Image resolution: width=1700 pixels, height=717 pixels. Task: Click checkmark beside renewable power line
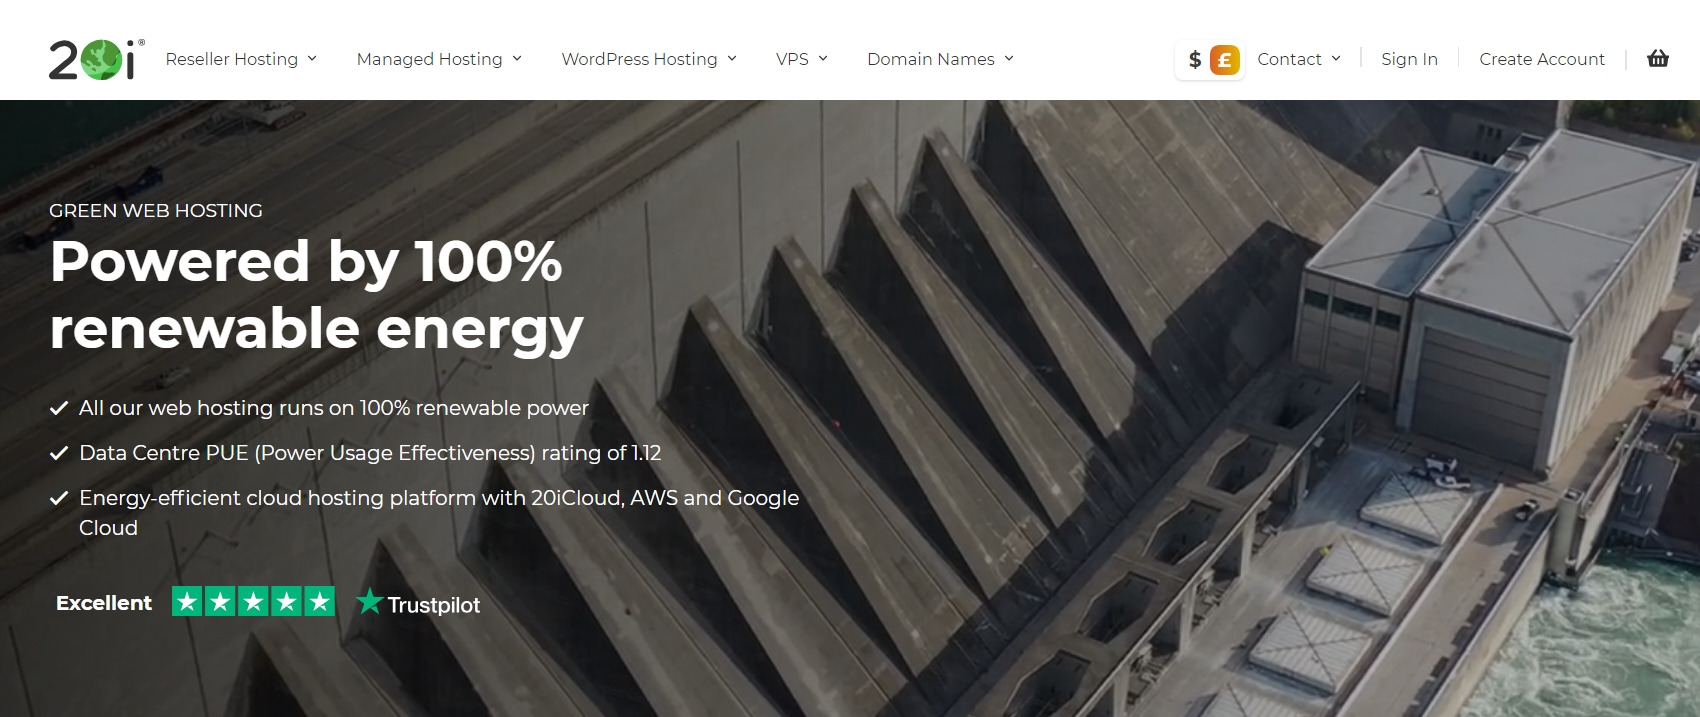[59, 408]
